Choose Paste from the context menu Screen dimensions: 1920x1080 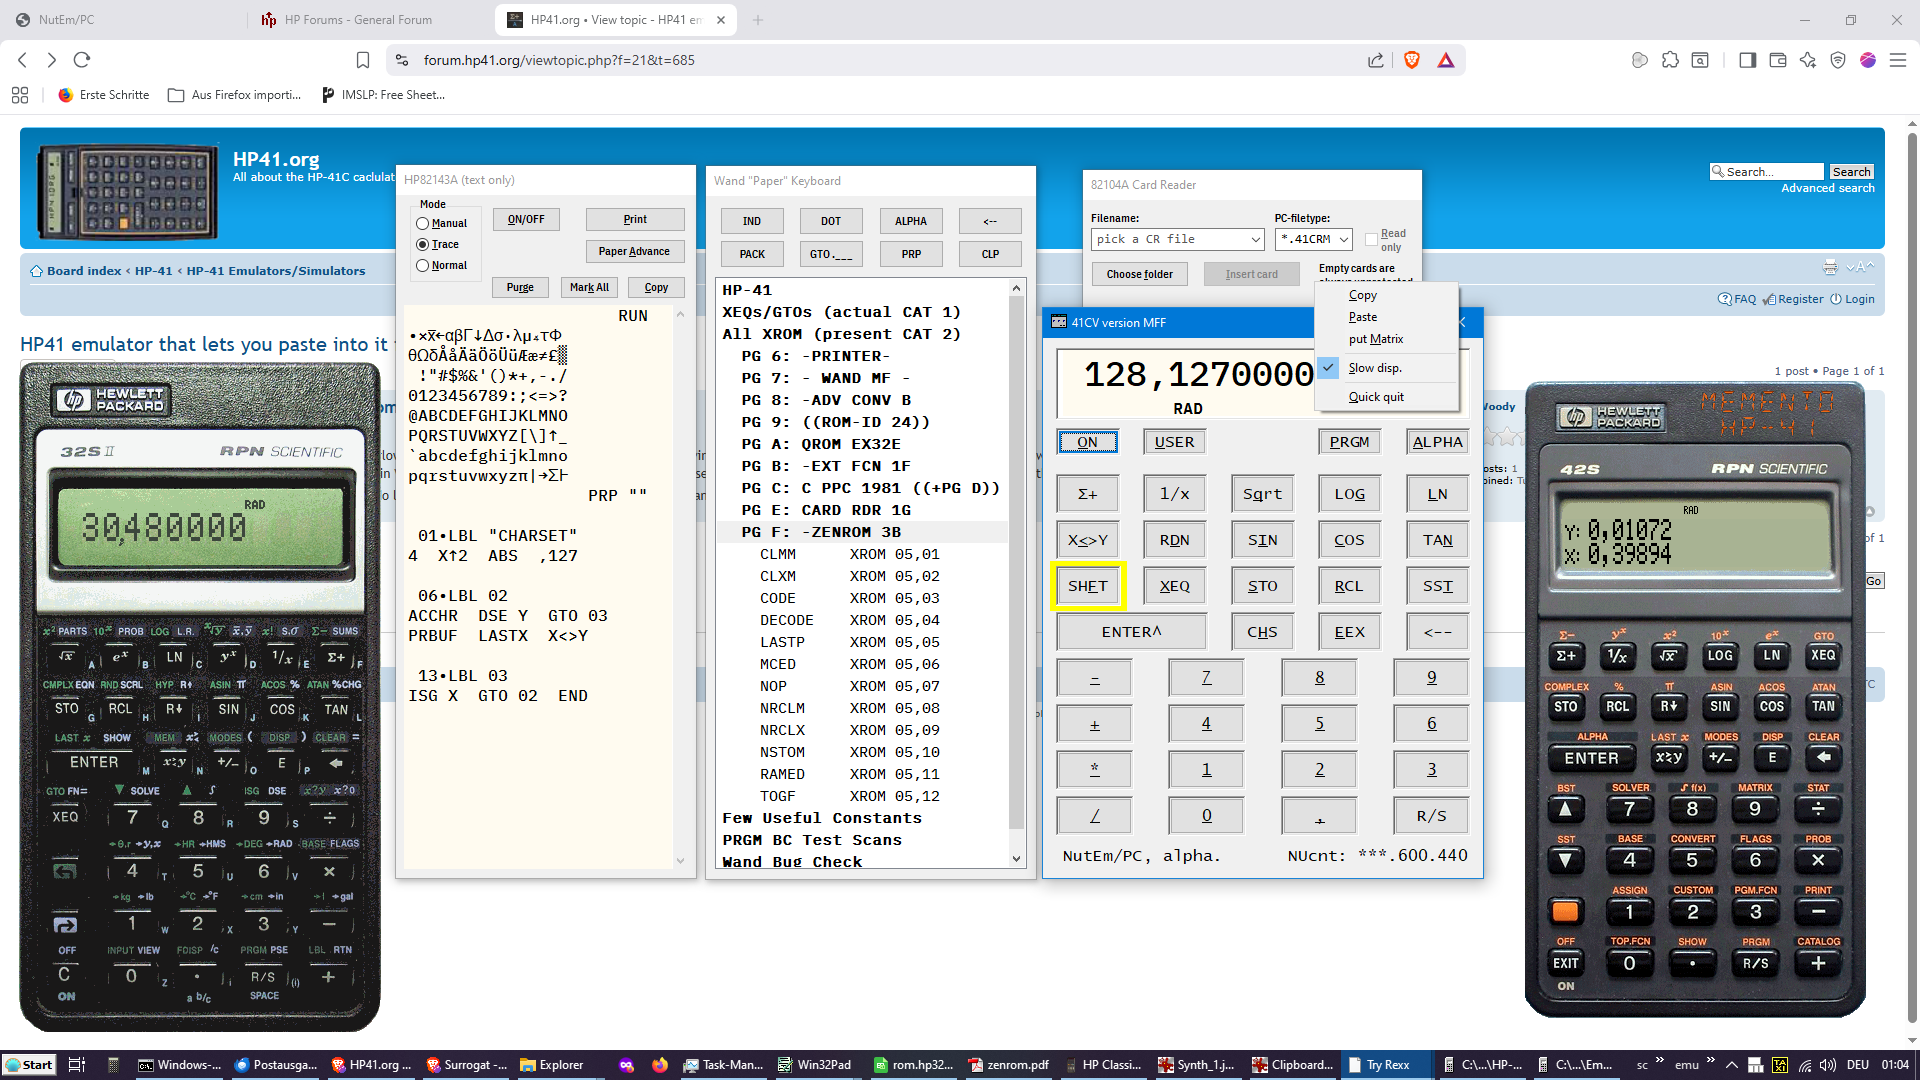[x=1362, y=317]
